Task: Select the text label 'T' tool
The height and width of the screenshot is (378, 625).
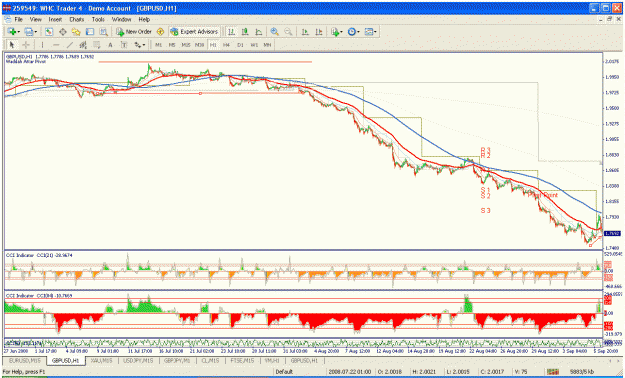Action: [x=124, y=45]
